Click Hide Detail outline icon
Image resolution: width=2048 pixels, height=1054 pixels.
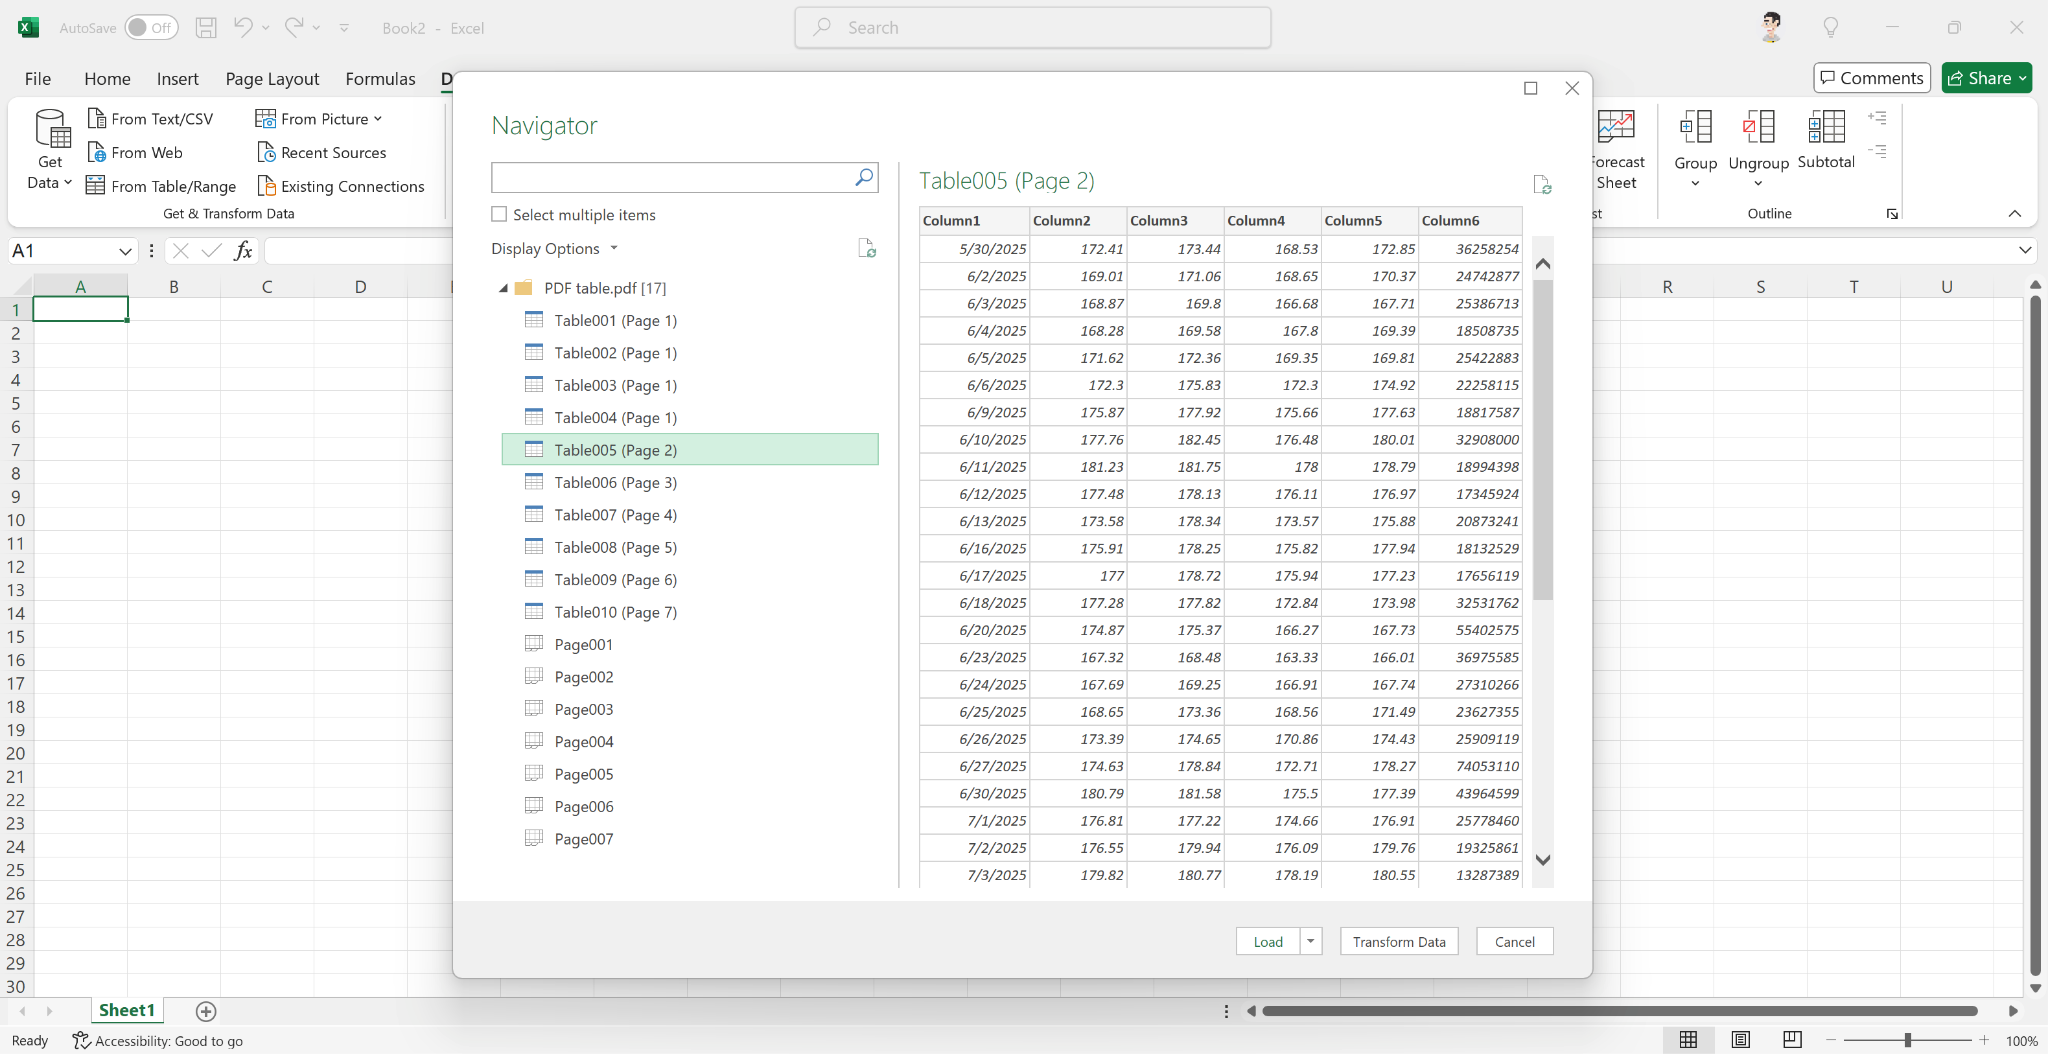tap(1878, 152)
